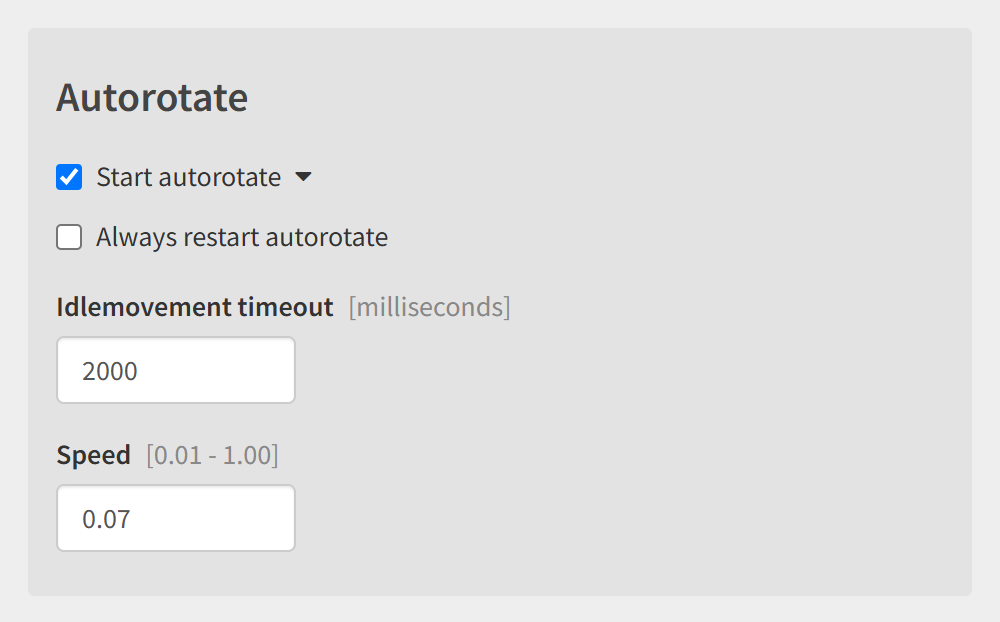
Task: Click the Idlemovement timeout input field
Action: coord(176,370)
